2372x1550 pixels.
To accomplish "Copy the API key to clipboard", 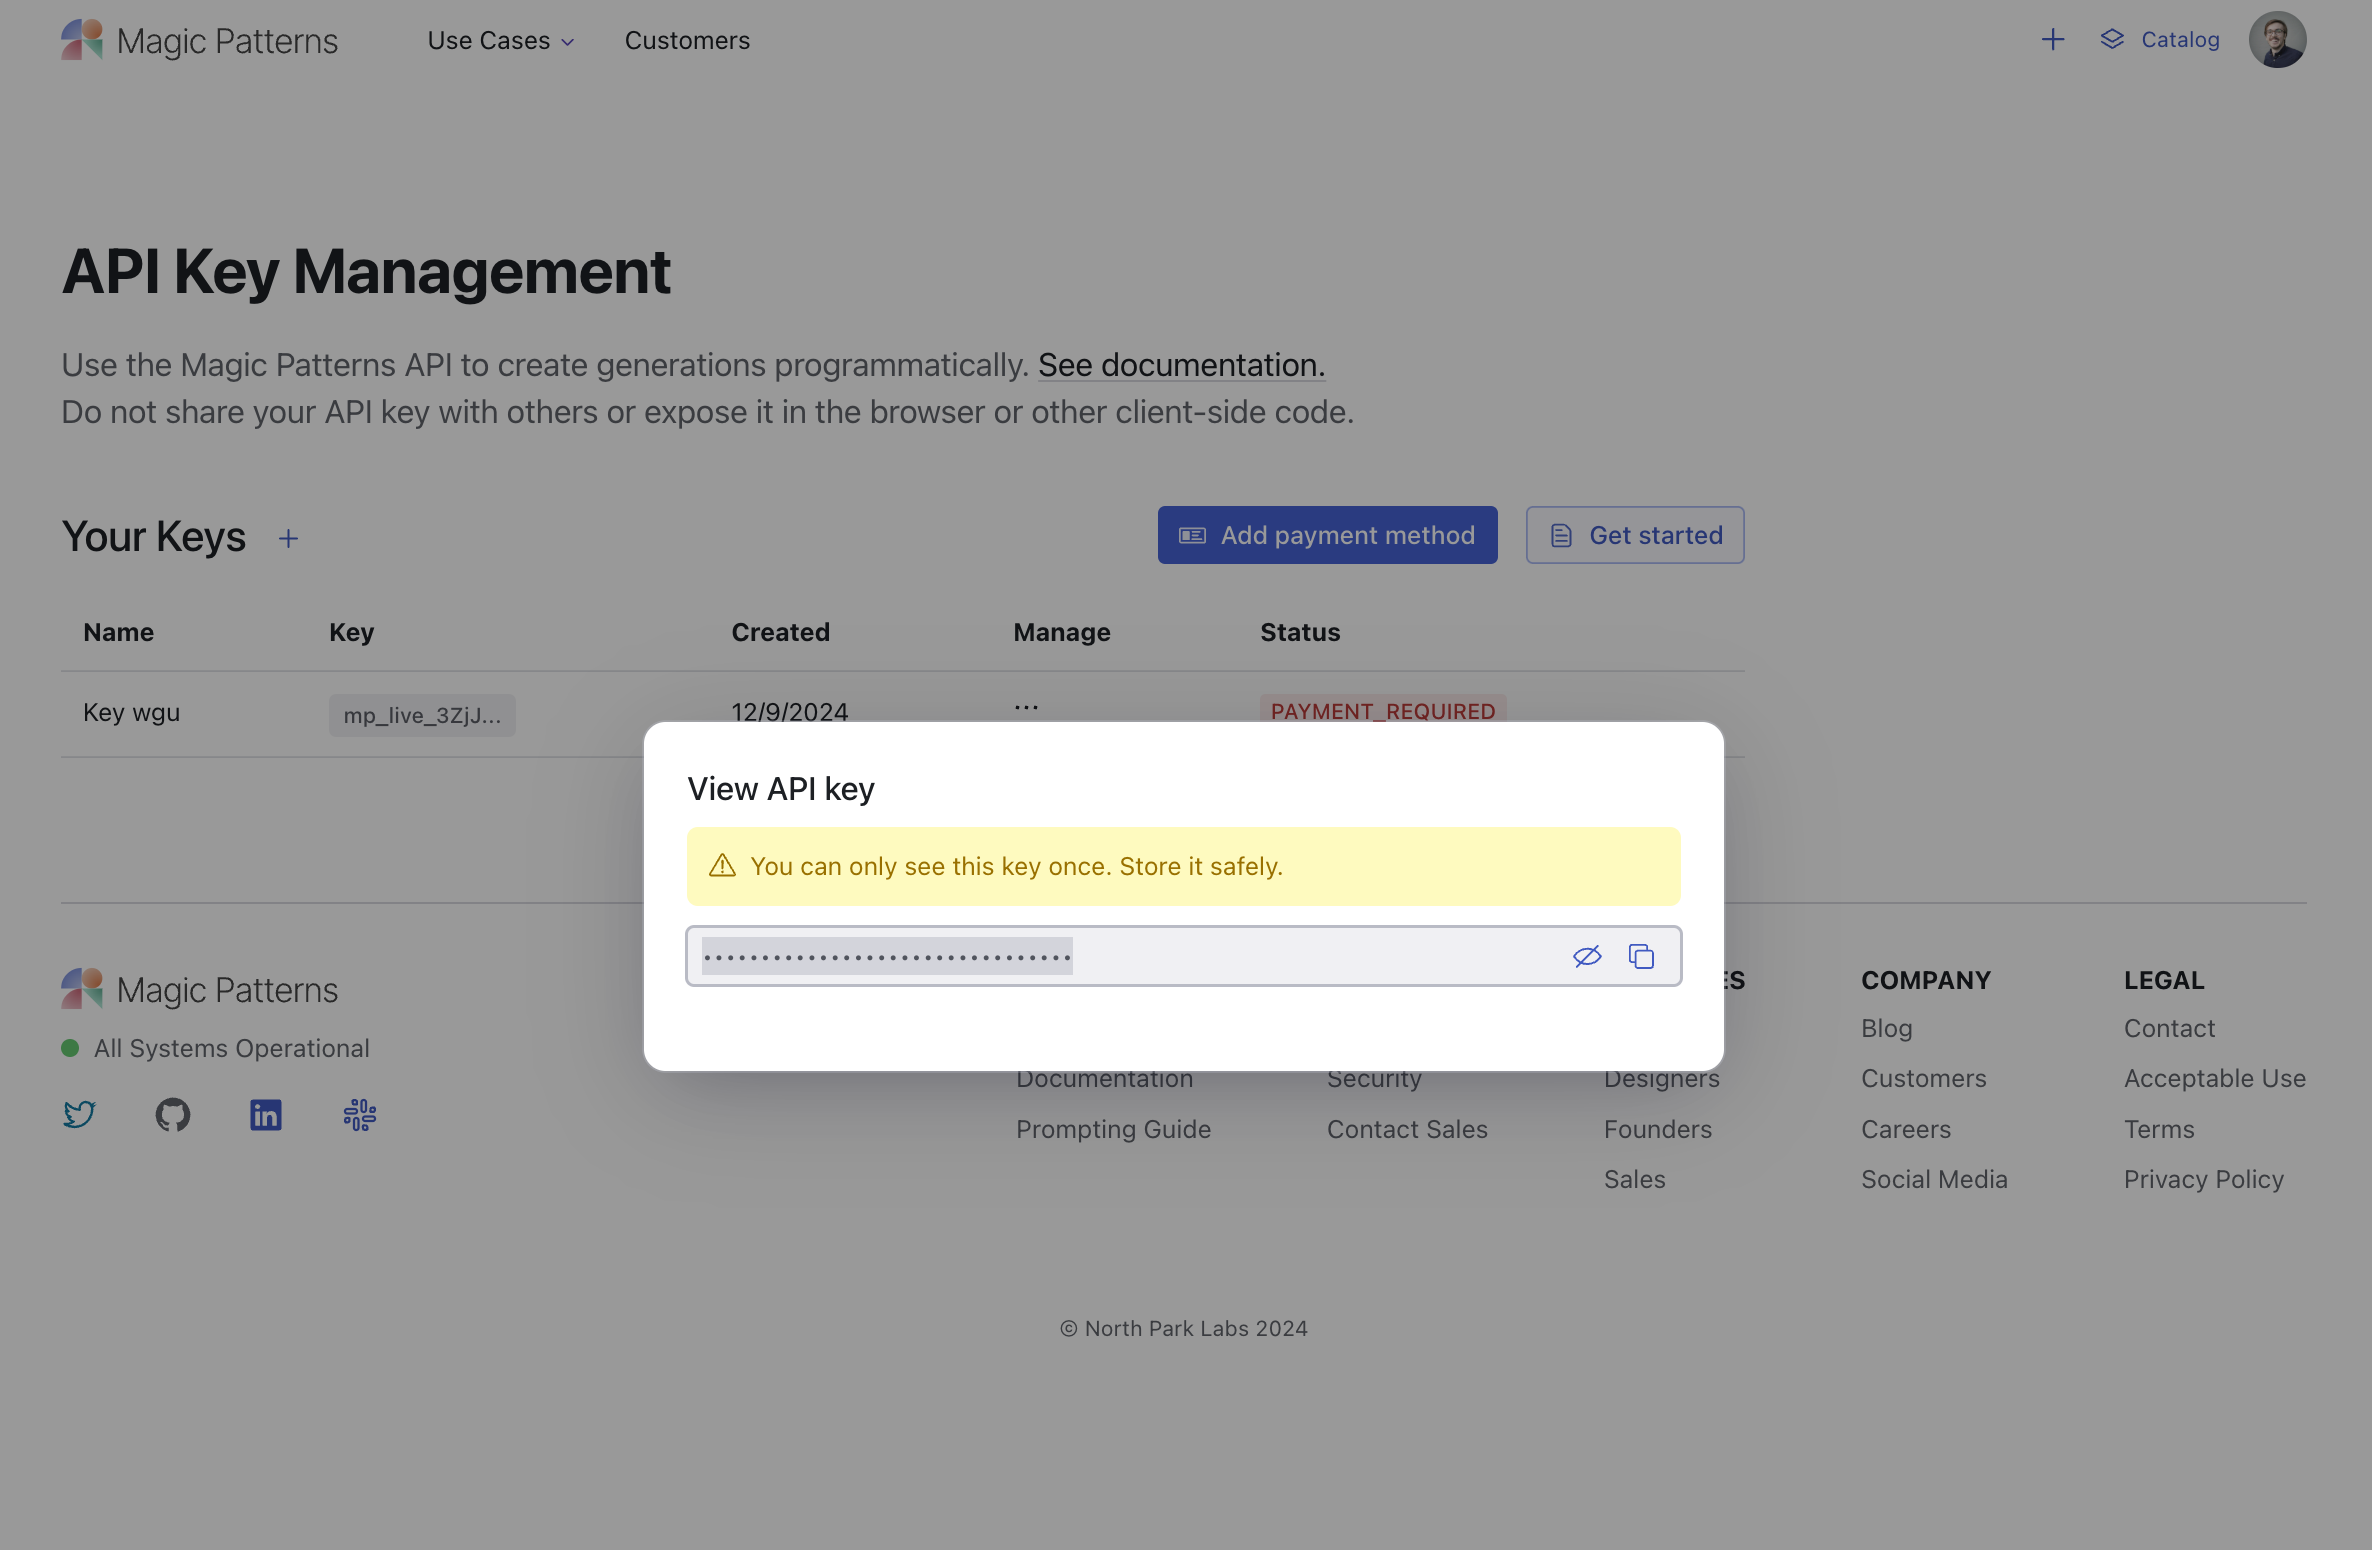I will 1641,956.
